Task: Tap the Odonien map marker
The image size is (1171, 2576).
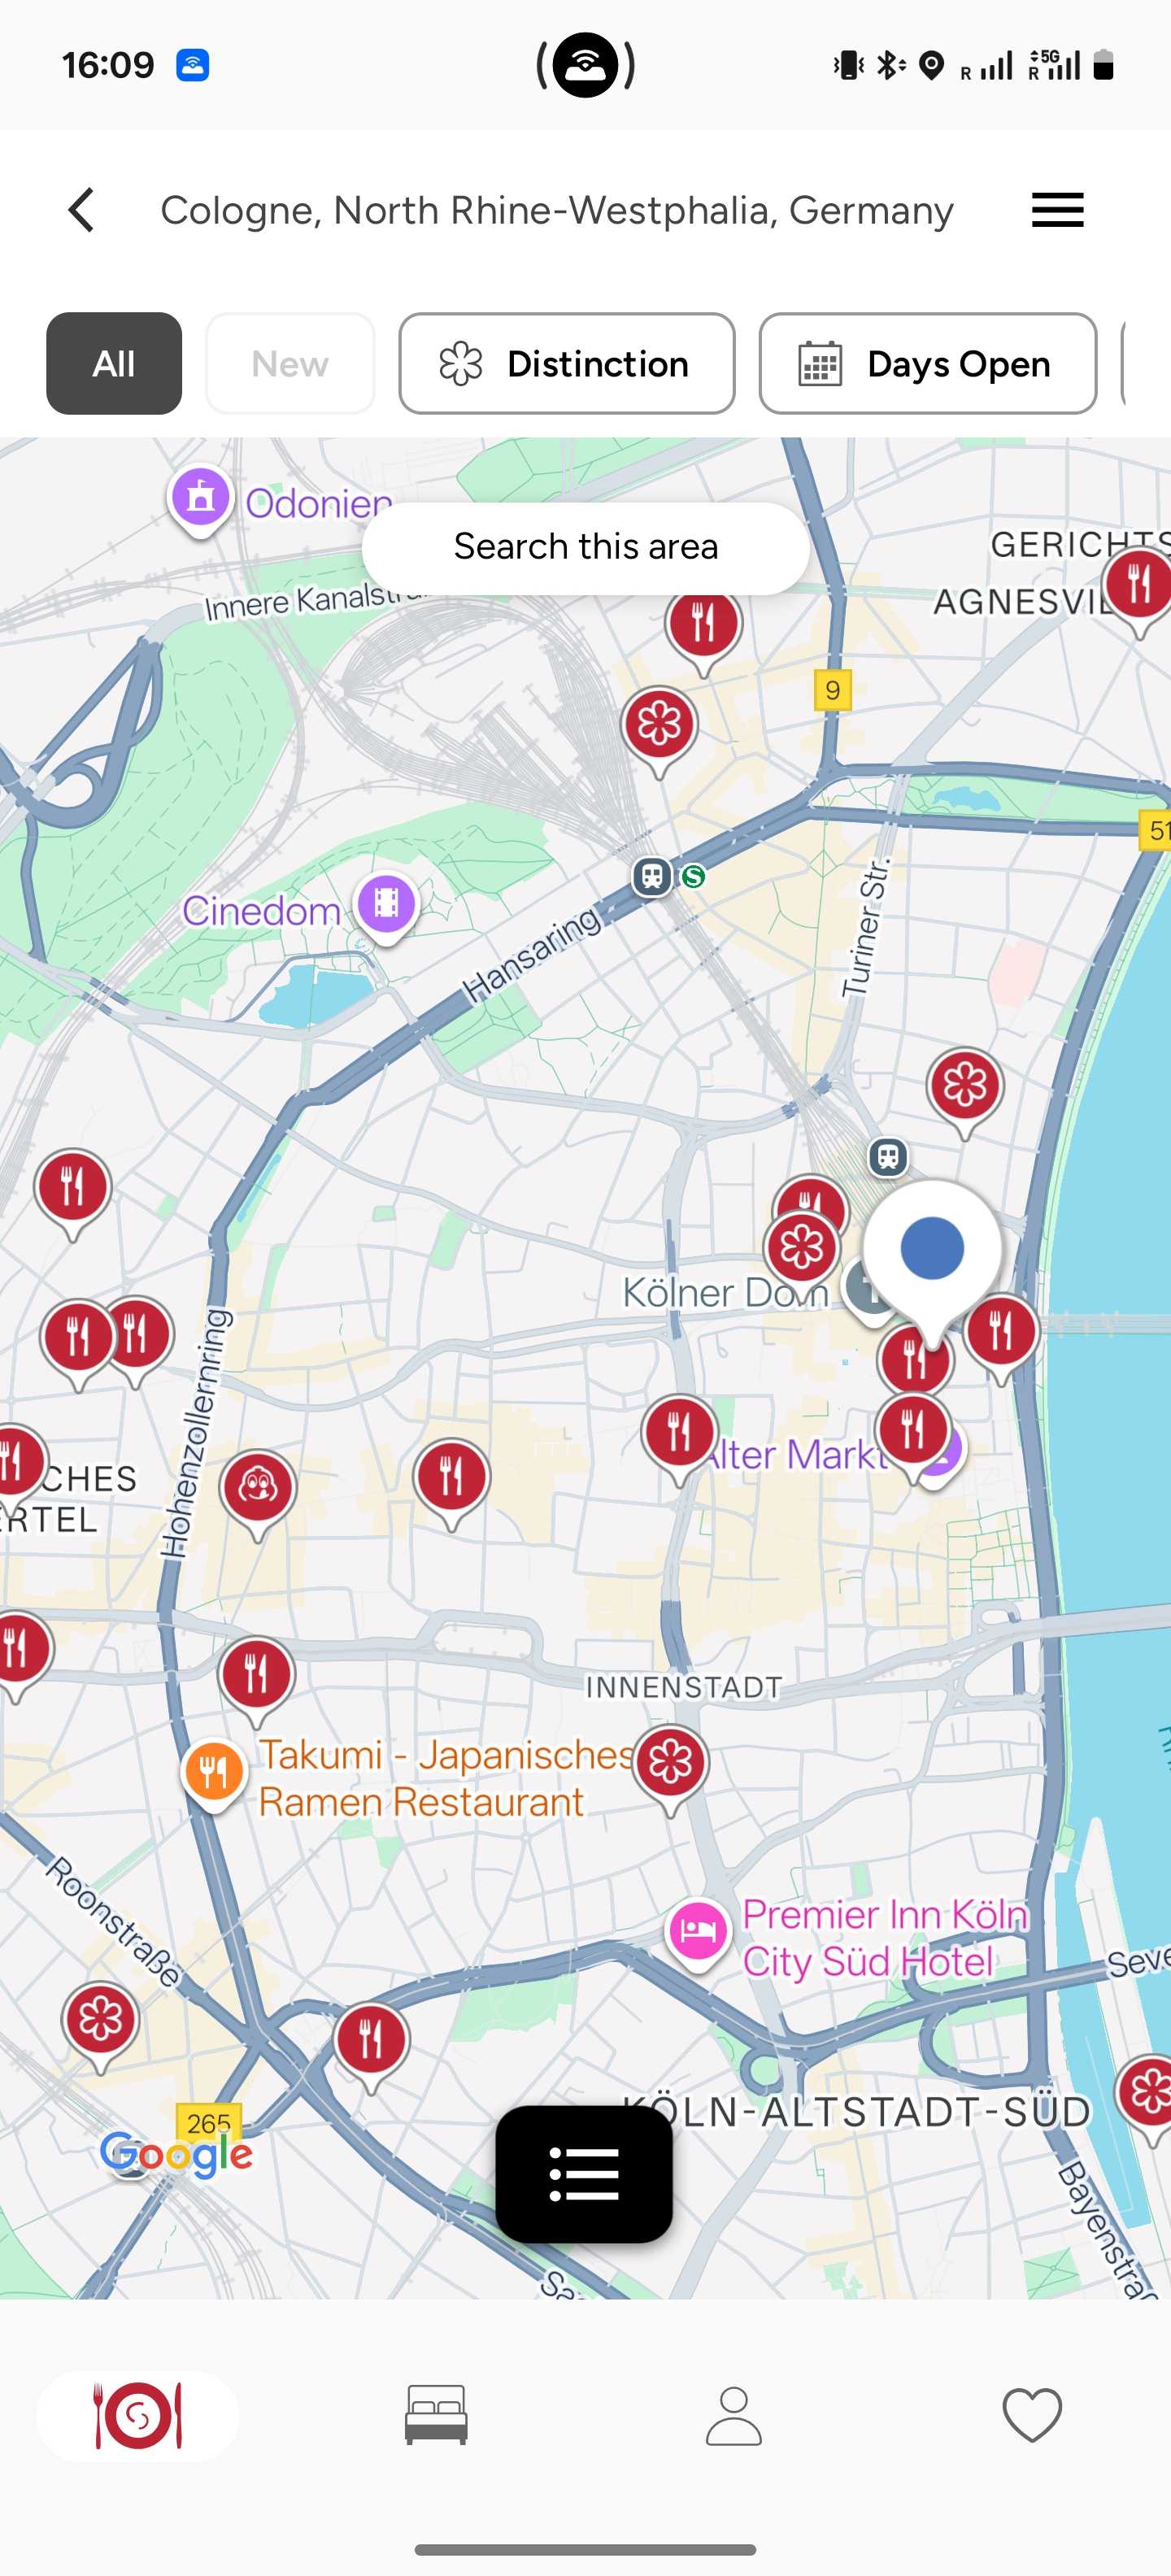Action: click(x=201, y=499)
